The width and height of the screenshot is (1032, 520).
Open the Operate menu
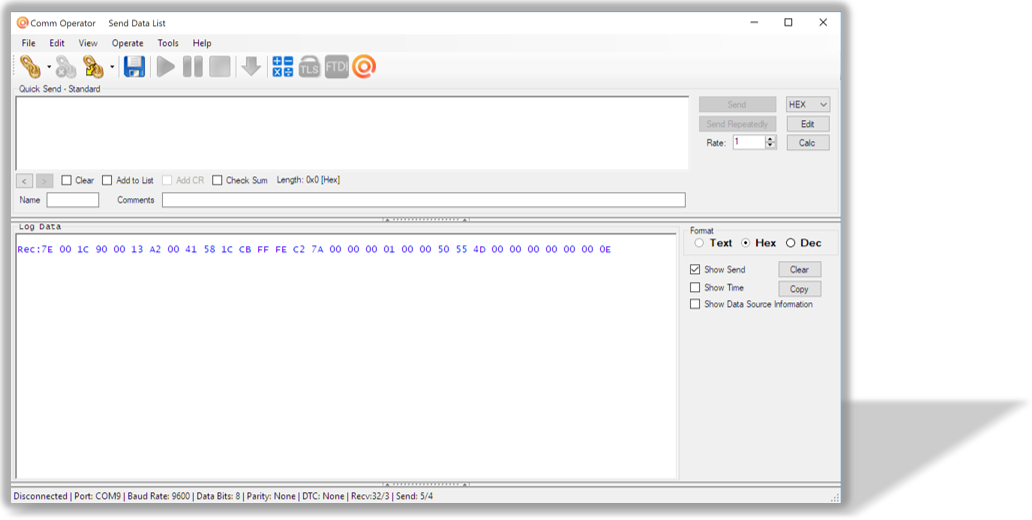pos(128,43)
